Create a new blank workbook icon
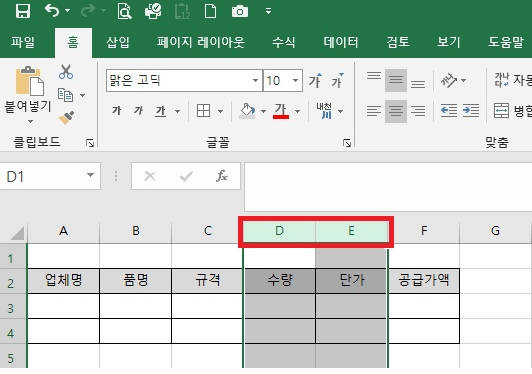This screenshot has height=374, width=532. tap(210, 11)
